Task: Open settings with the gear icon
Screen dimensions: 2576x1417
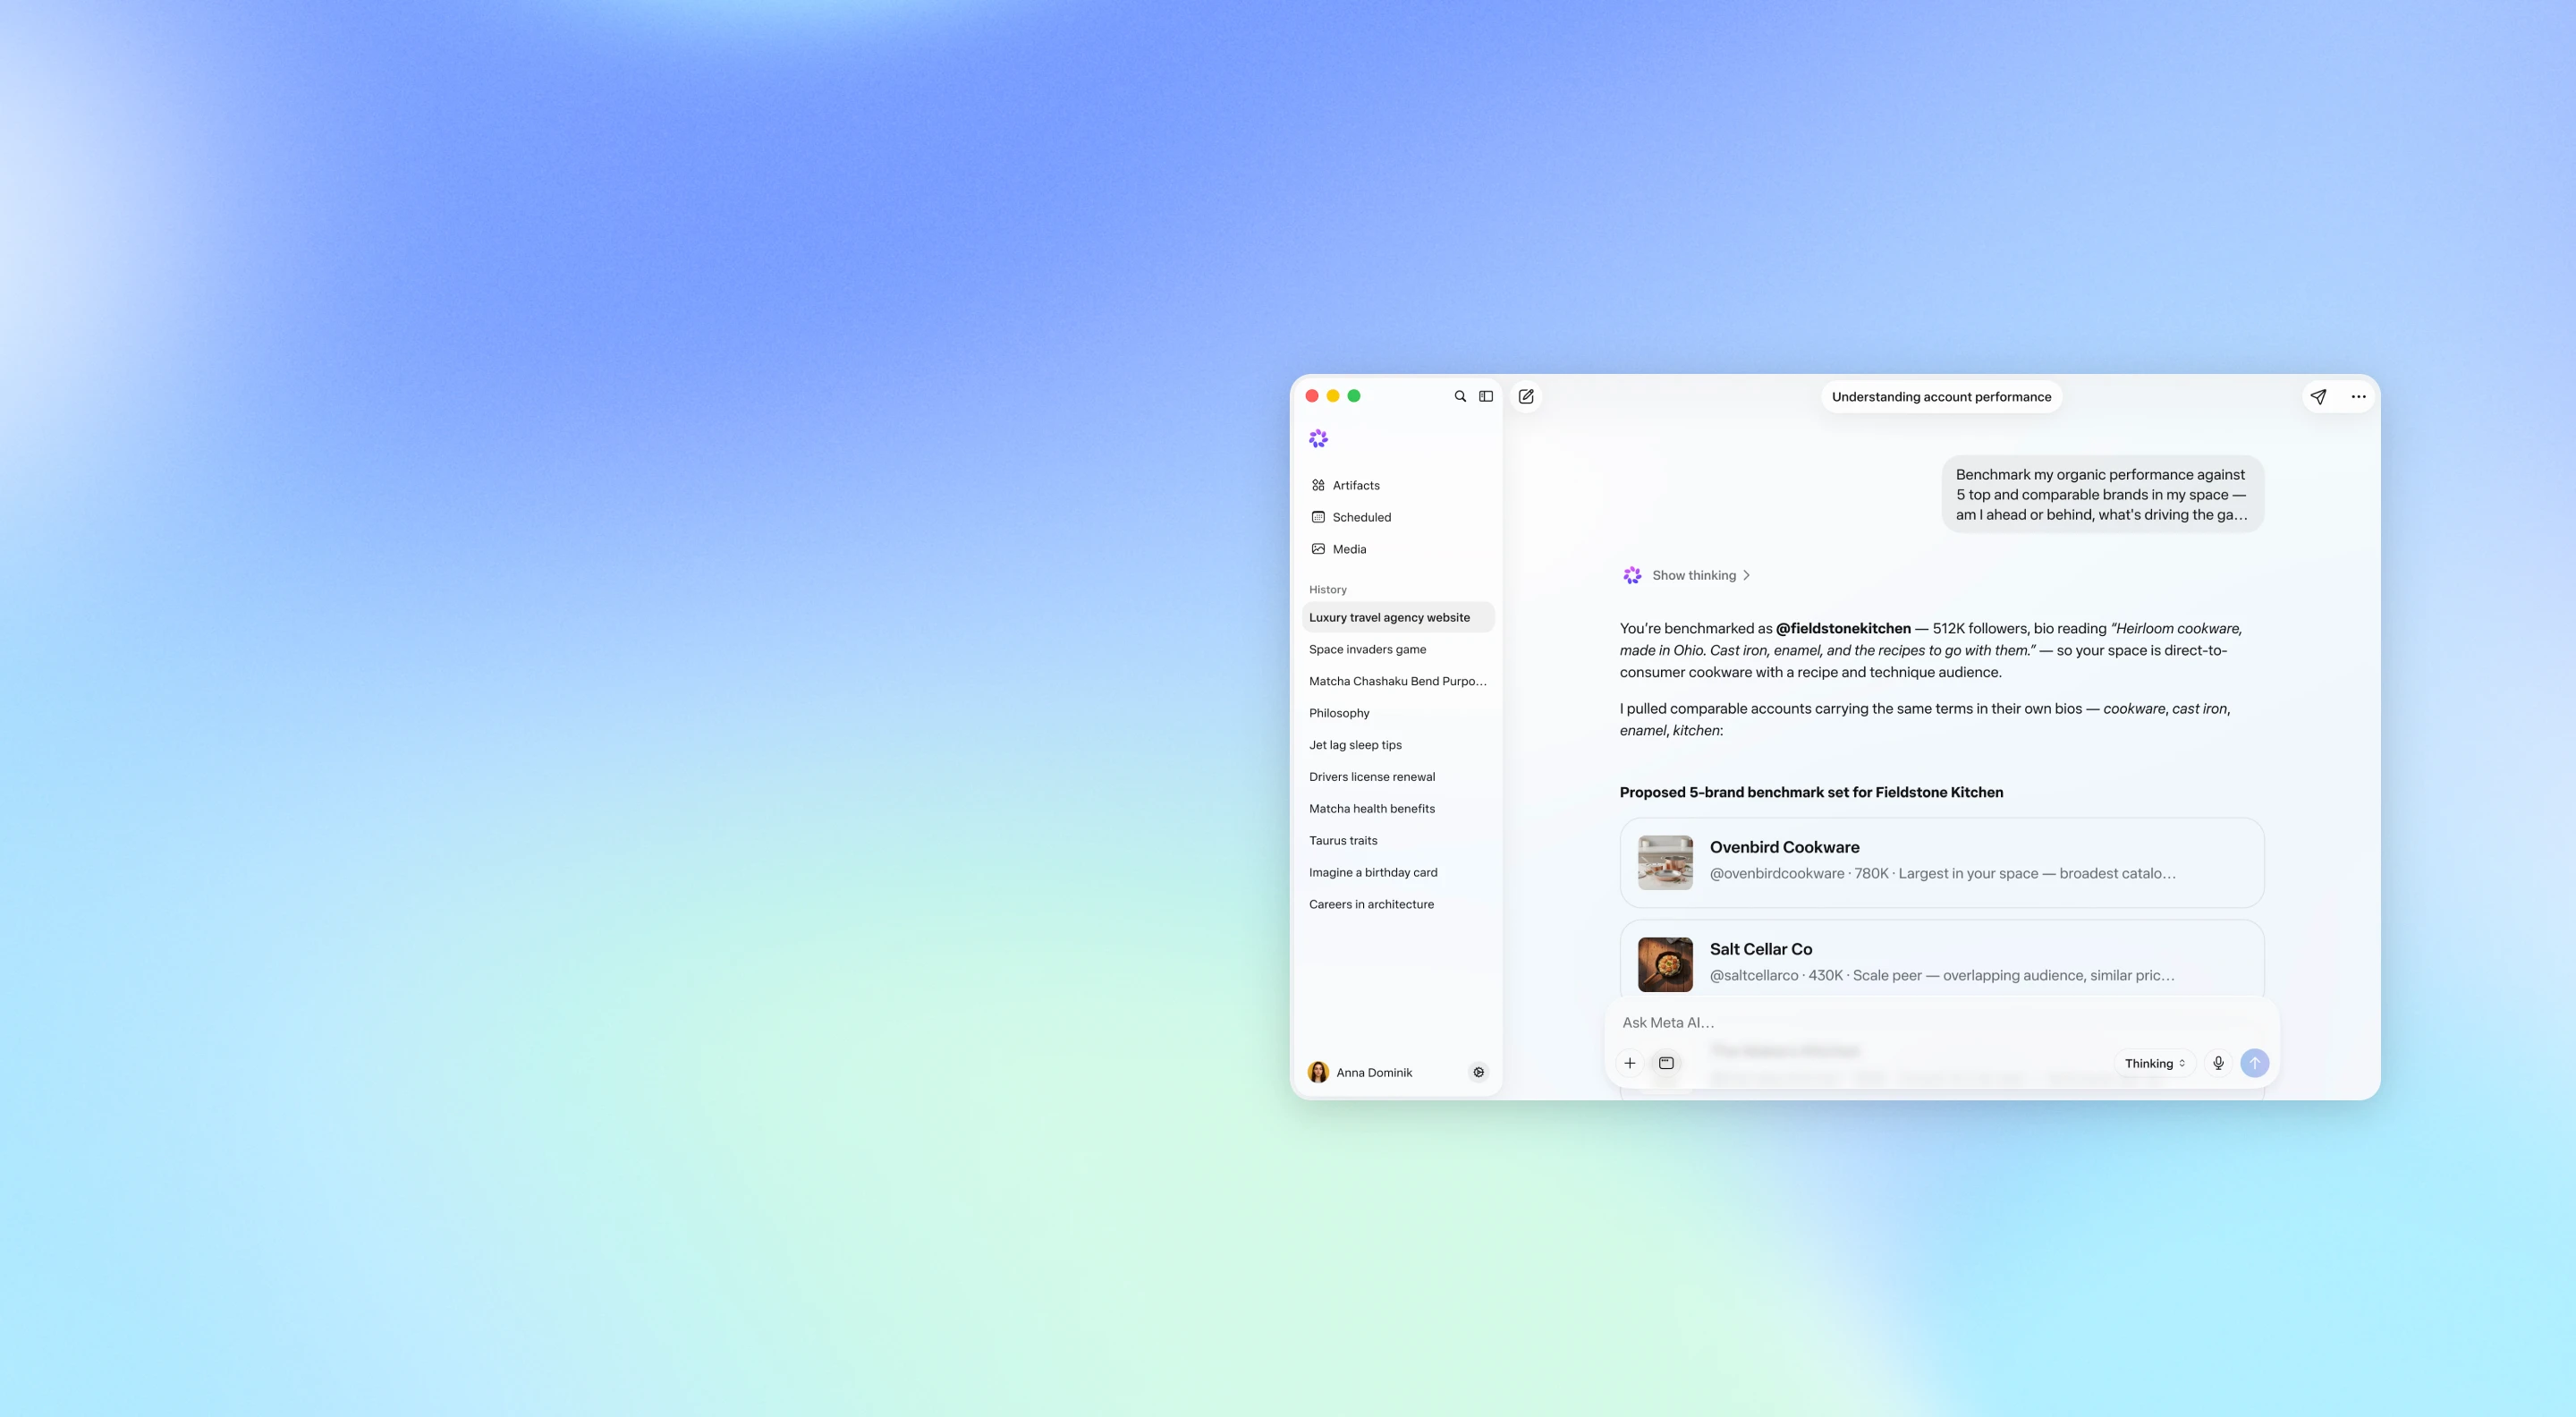Action: point(1479,1072)
